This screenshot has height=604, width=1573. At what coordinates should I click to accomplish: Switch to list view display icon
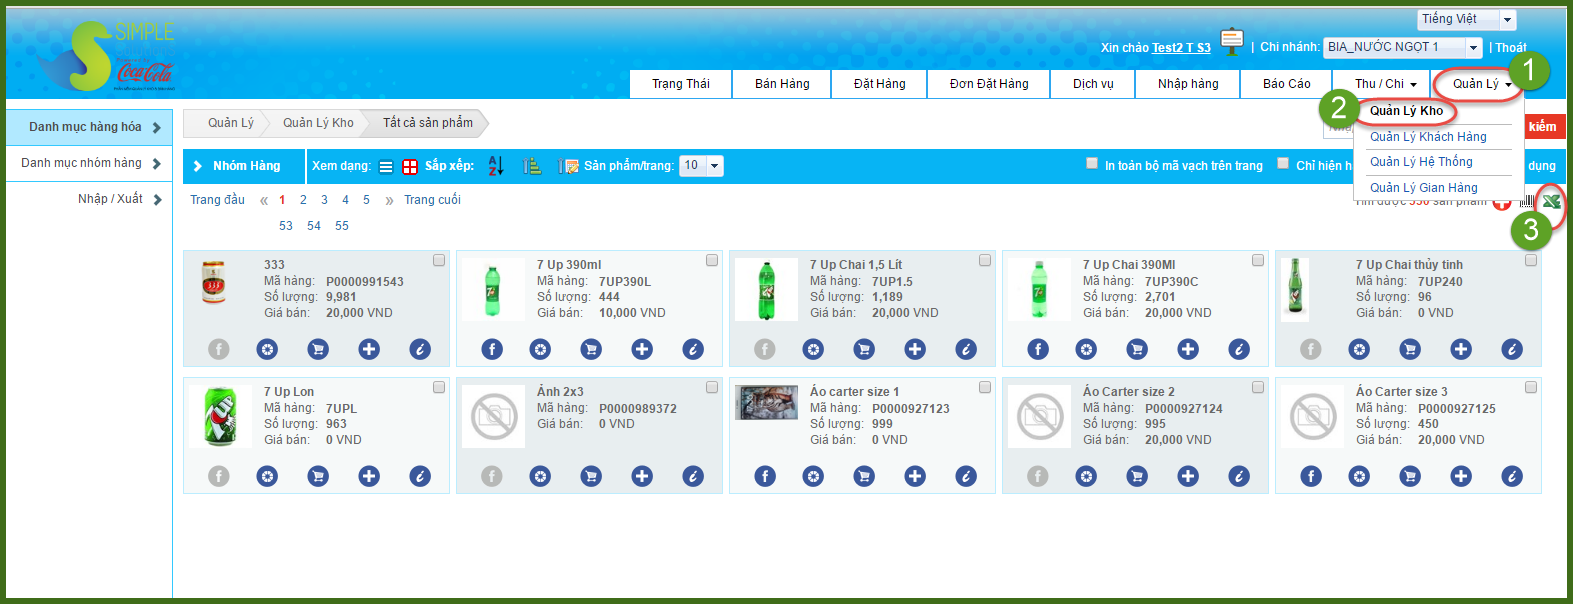pyautogui.click(x=386, y=167)
